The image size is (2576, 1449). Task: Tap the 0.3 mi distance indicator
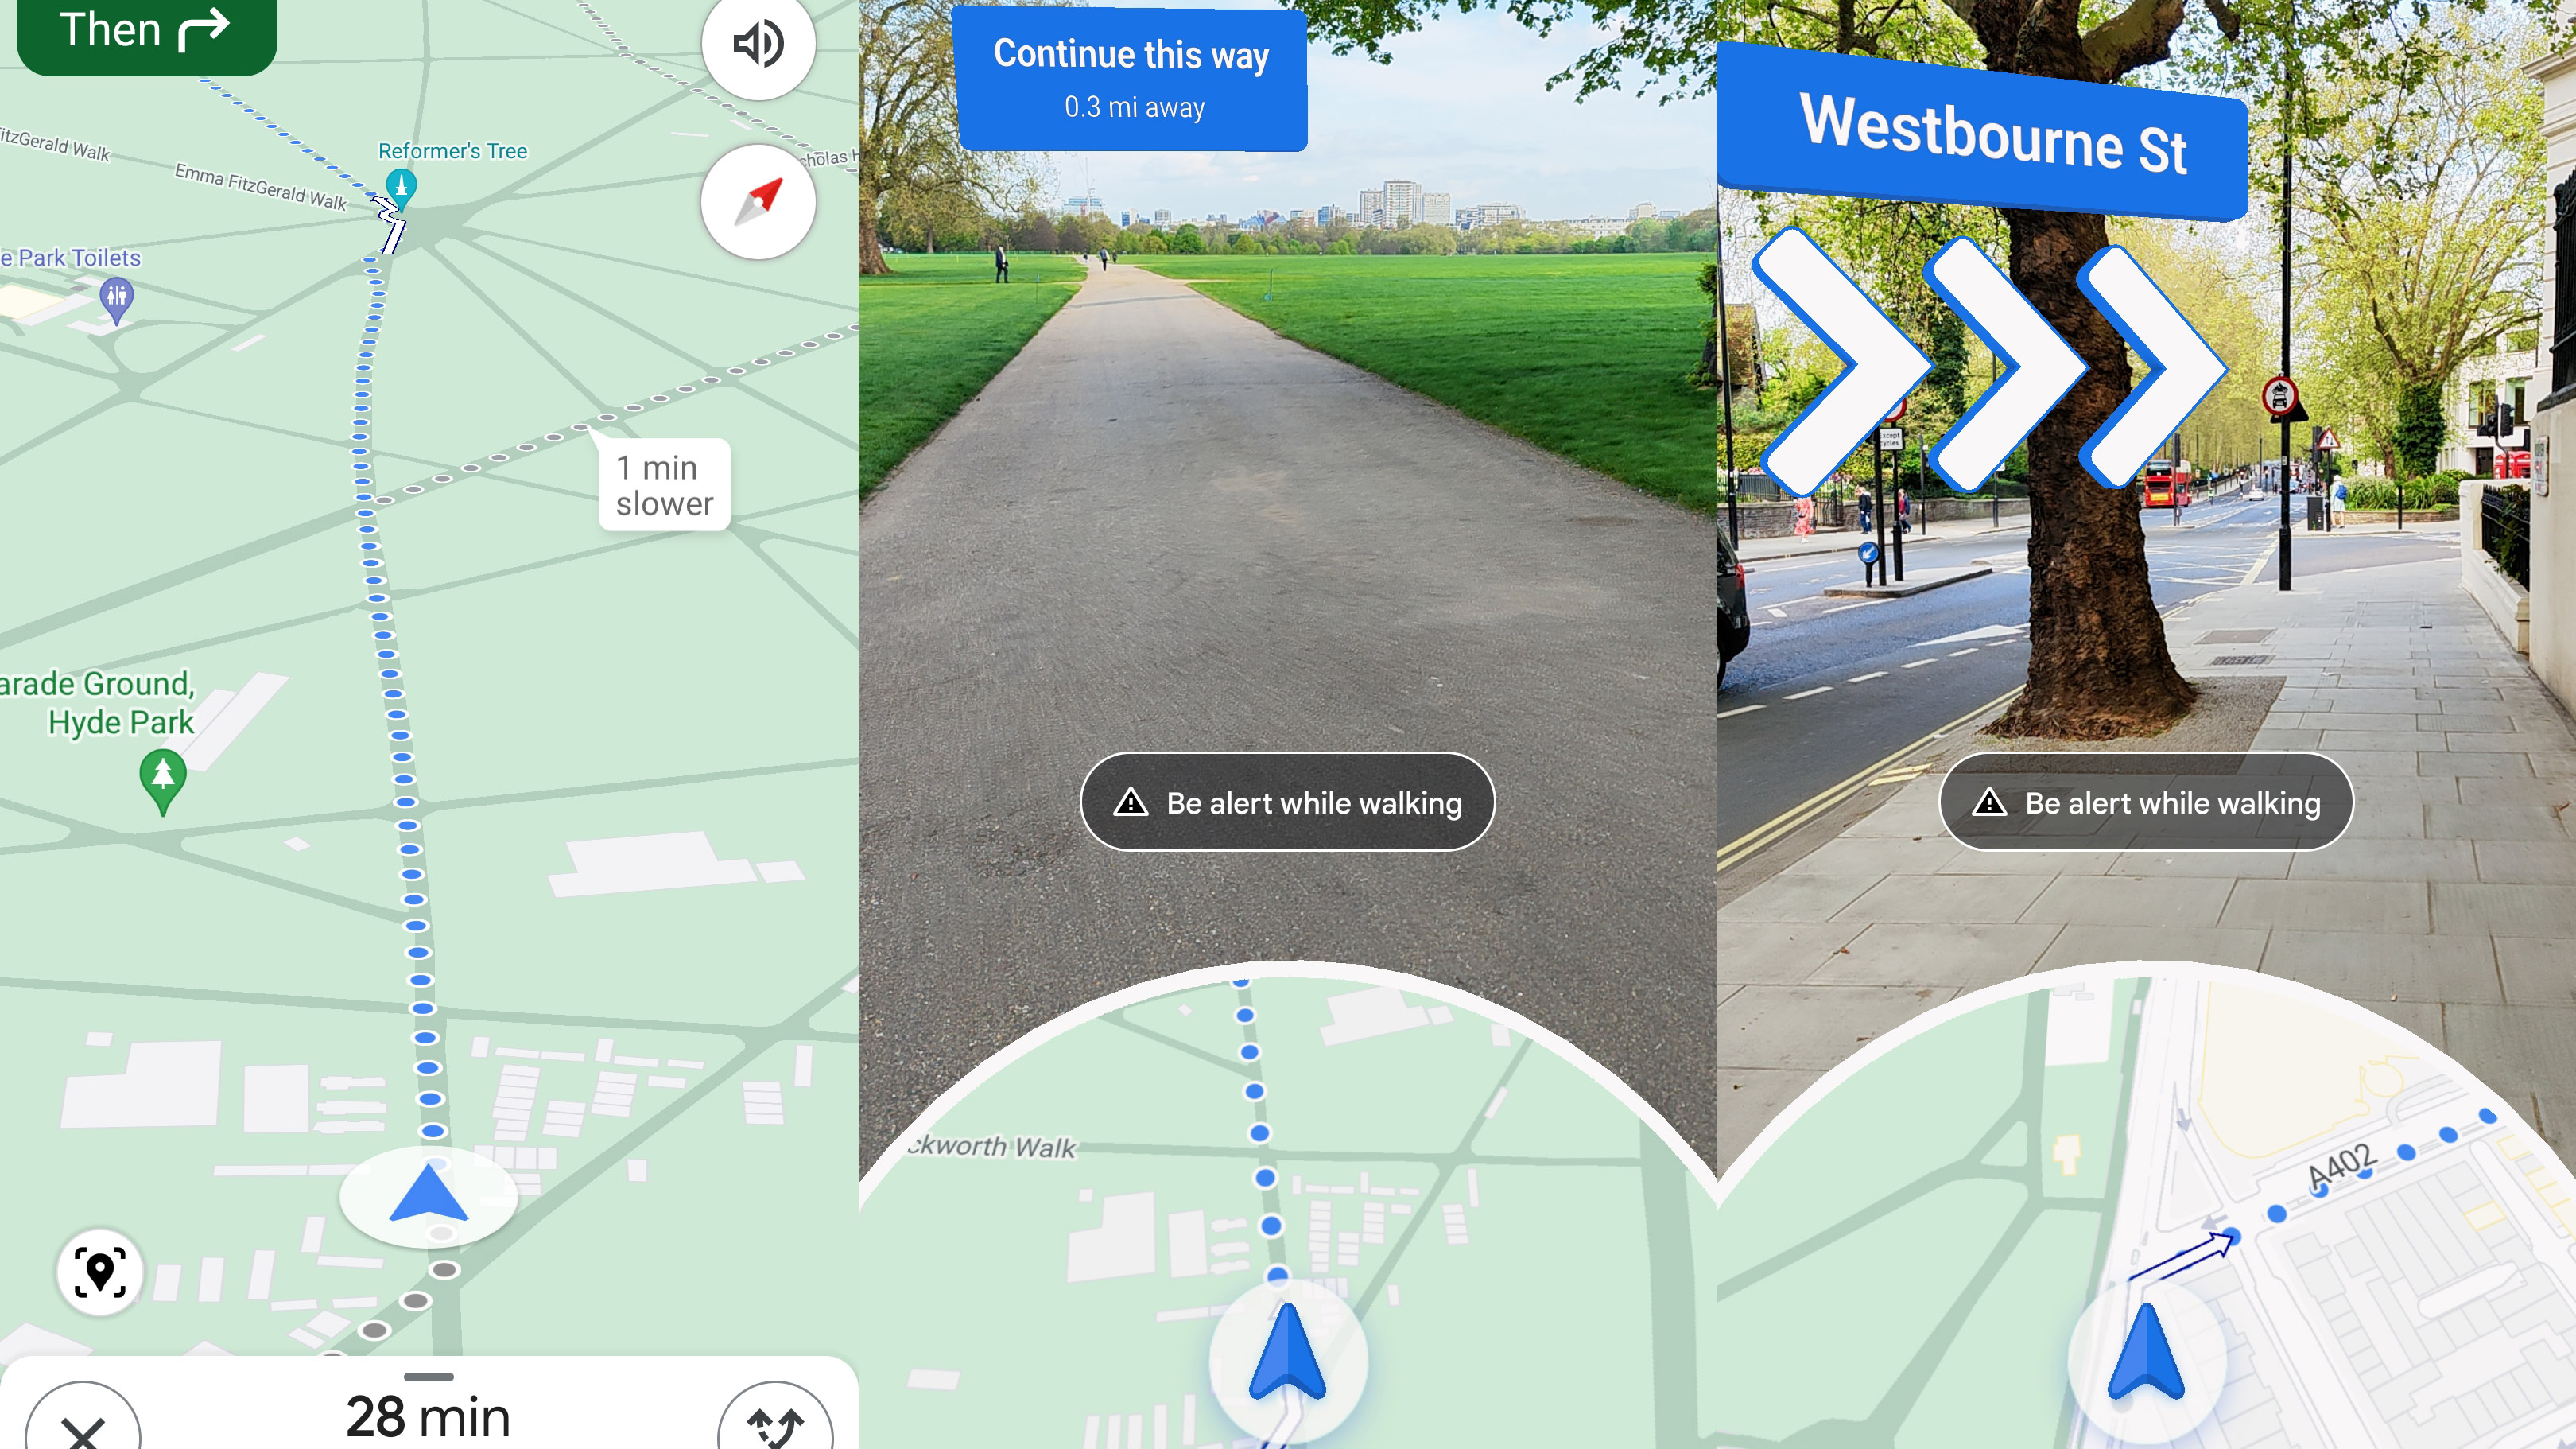pyautogui.click(x=1132, y=108)
